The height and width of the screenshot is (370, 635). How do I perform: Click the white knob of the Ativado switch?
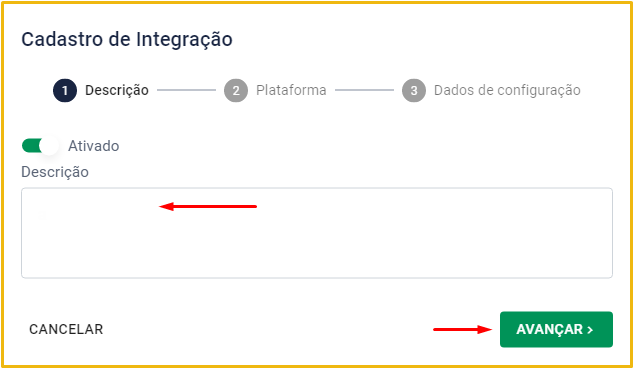click(x=49, y=146)
